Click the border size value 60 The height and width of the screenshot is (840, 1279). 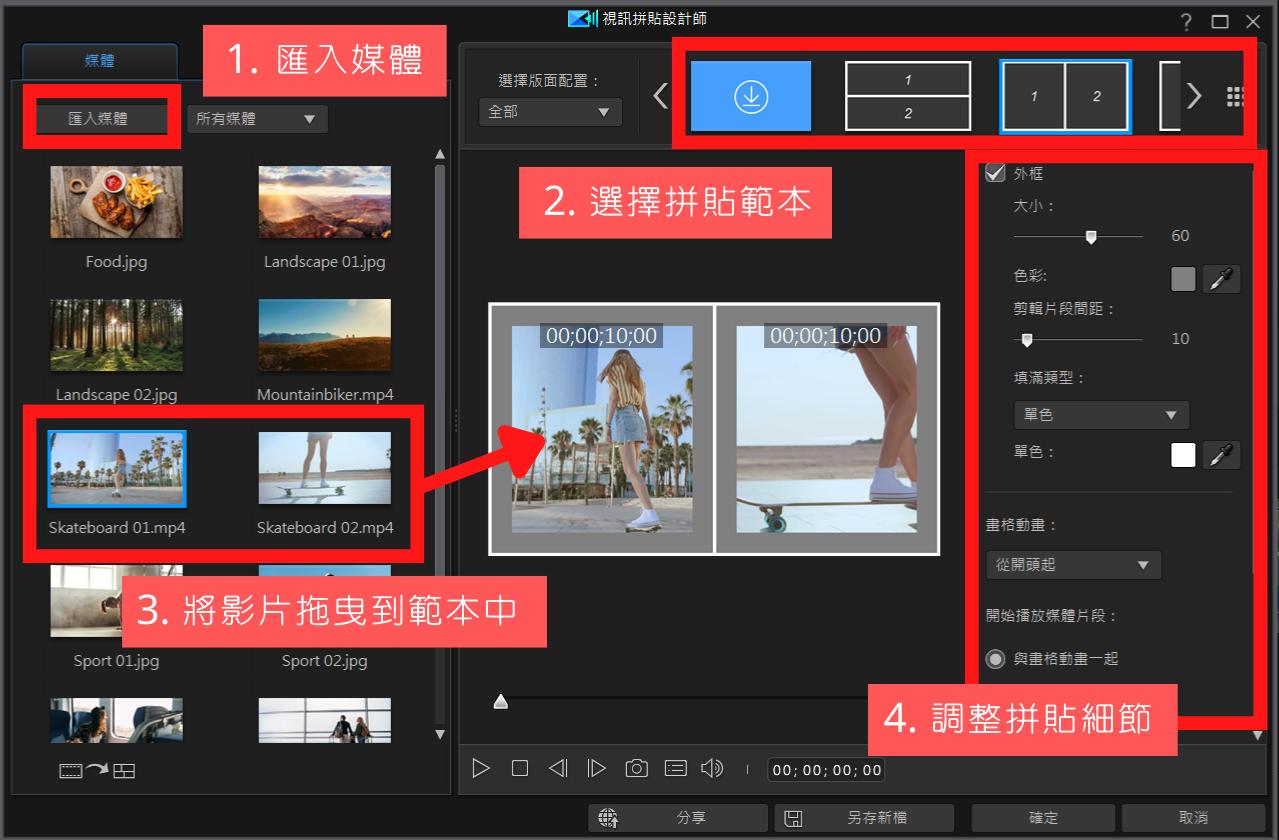click(1180, 236)
